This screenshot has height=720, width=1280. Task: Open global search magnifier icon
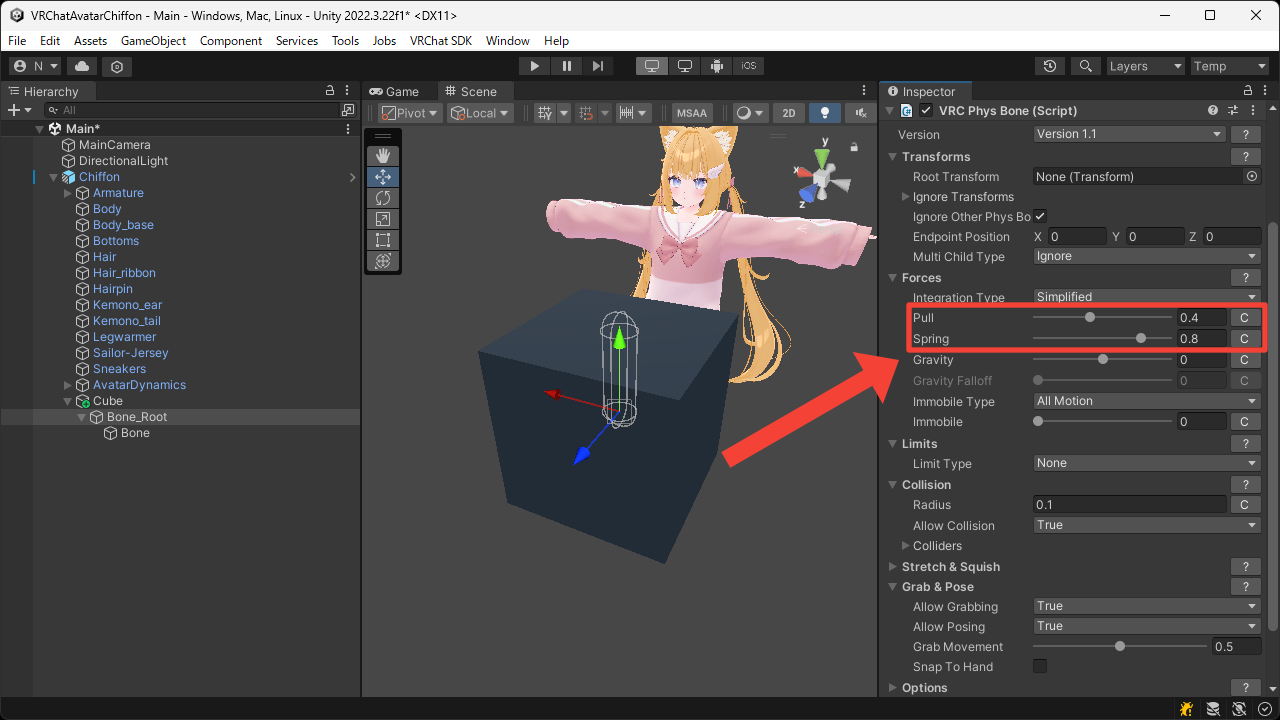tap(1085, 66)
